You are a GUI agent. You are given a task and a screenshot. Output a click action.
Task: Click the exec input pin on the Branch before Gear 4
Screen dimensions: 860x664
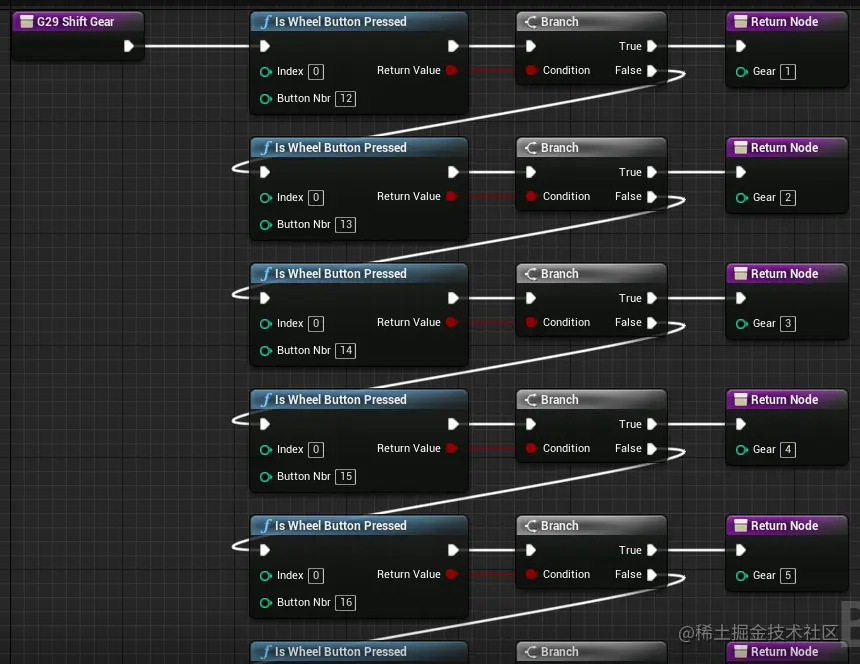531,424
